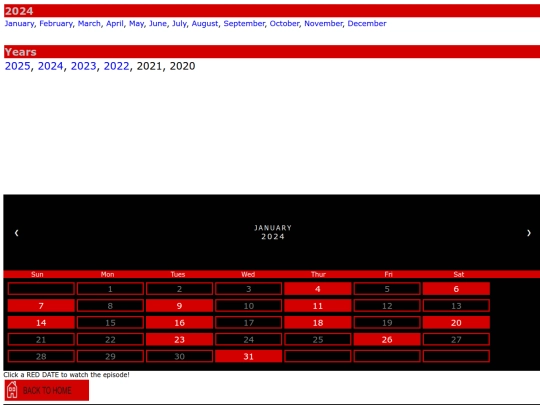Click the Sat weekday header
This screenshot has height=405, width=540.
(459, 274)
